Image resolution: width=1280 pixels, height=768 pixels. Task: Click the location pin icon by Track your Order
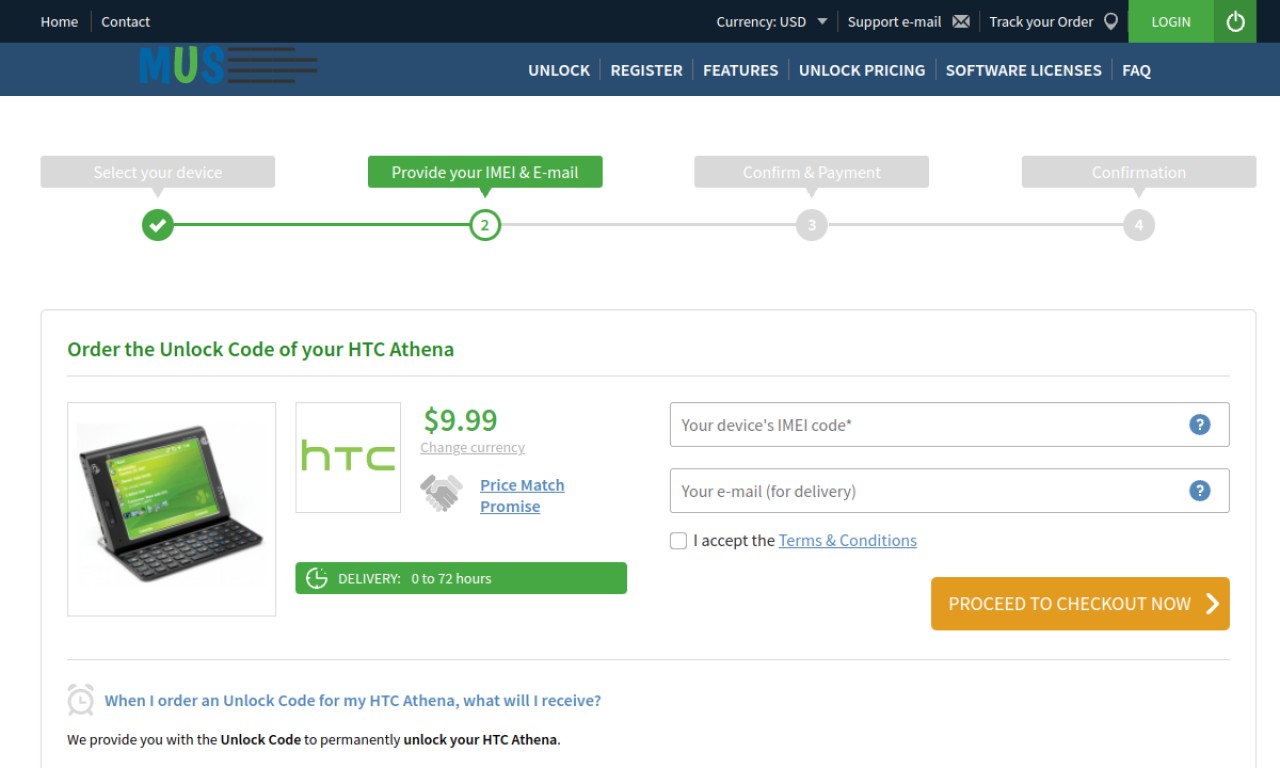(x=1111, y=21)
